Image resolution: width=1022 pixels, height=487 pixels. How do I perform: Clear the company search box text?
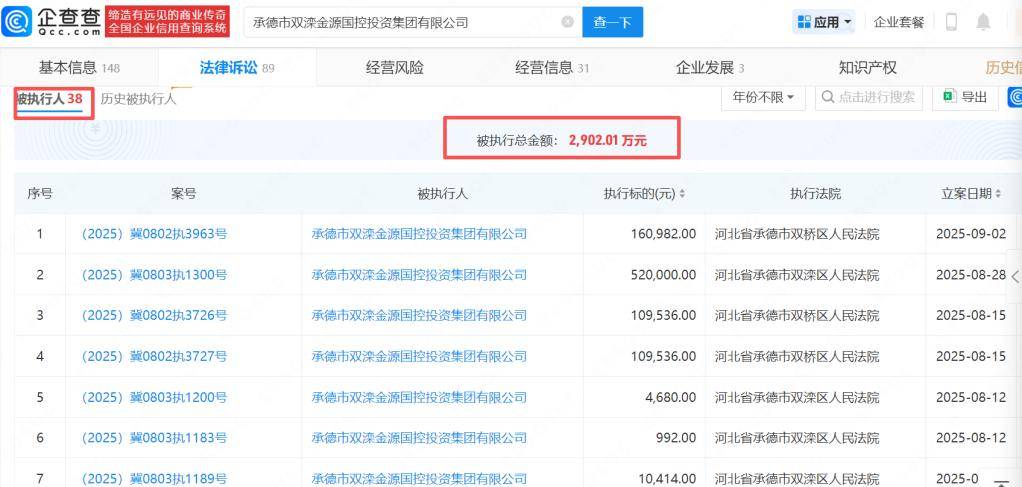click(x=568, y=22)
